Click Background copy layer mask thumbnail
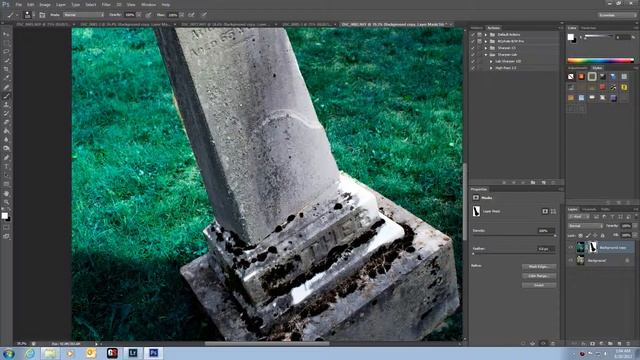This screenshot has height=360, width=640. coord(593,247)
